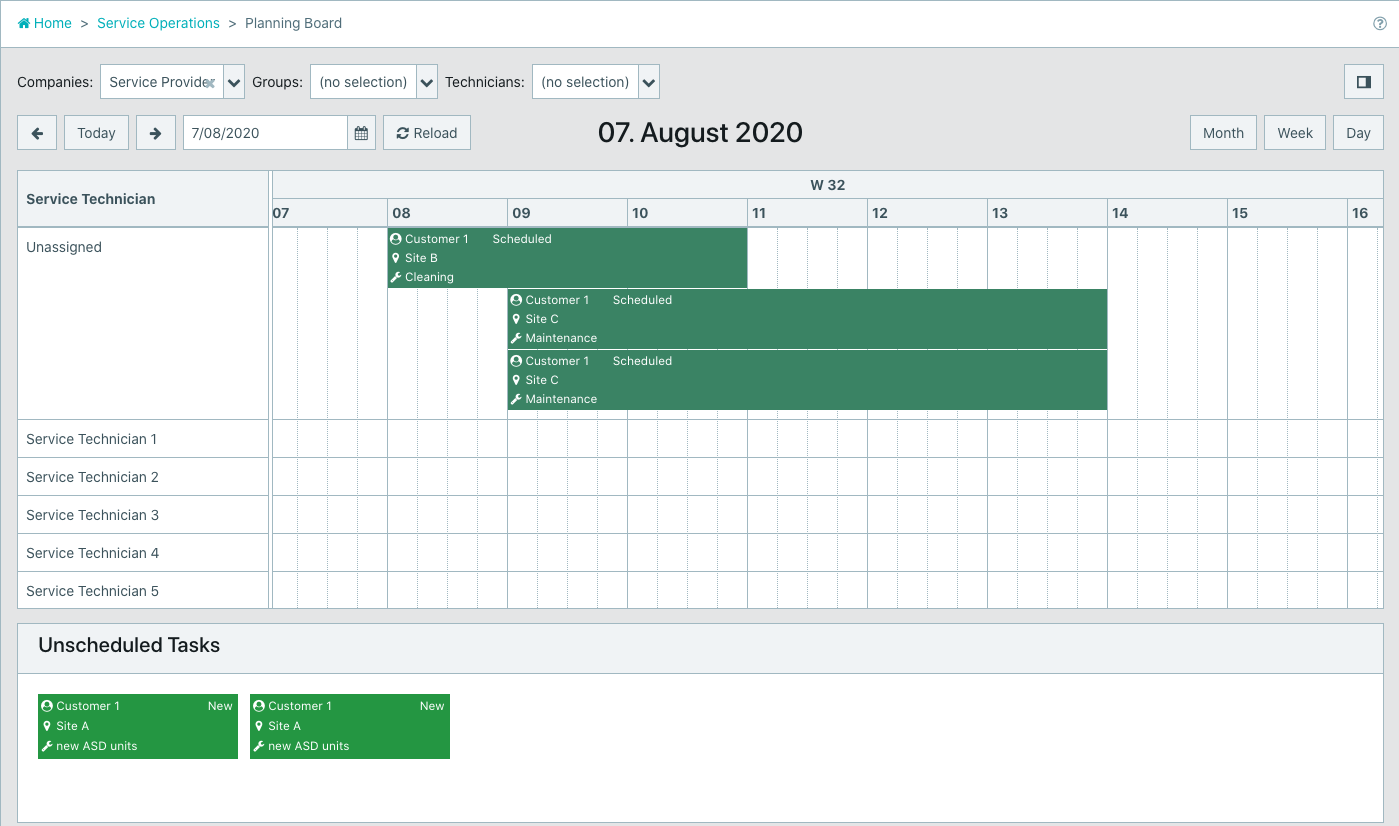Click the Service Technician column header
The height and width of the screenshot is (826, 1399).
[x=143, y=199]
